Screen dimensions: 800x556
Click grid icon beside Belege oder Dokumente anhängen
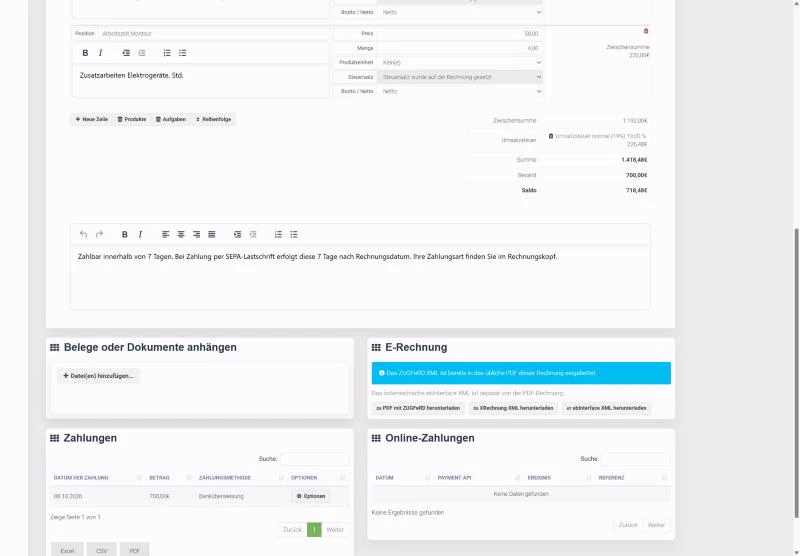[55, 347]
